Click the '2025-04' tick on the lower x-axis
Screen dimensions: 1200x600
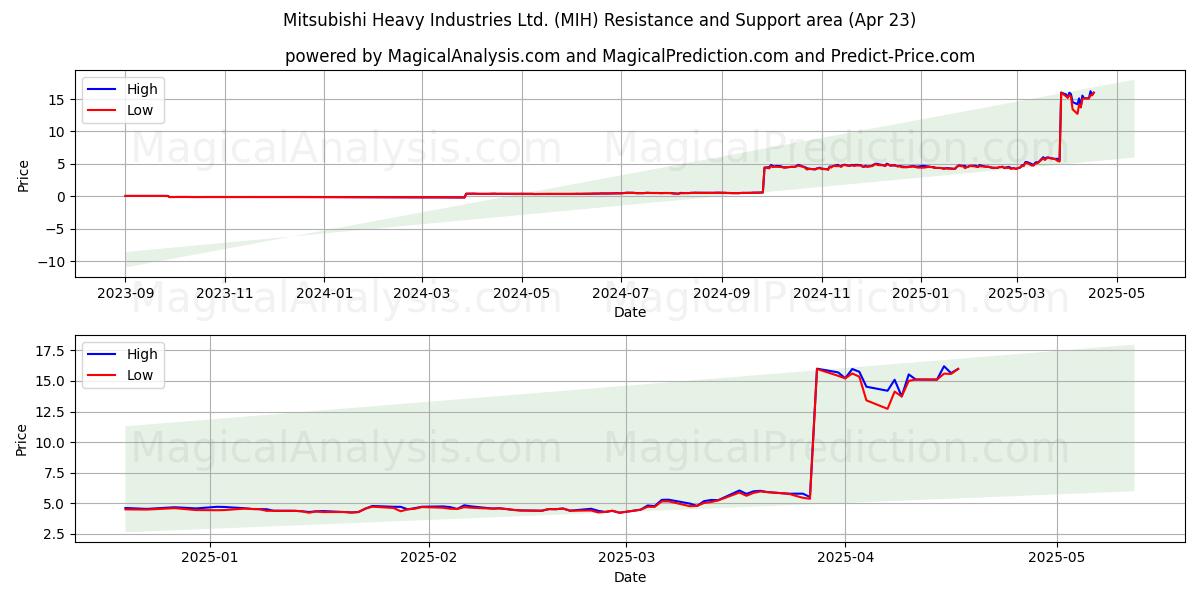pos(845,558)
